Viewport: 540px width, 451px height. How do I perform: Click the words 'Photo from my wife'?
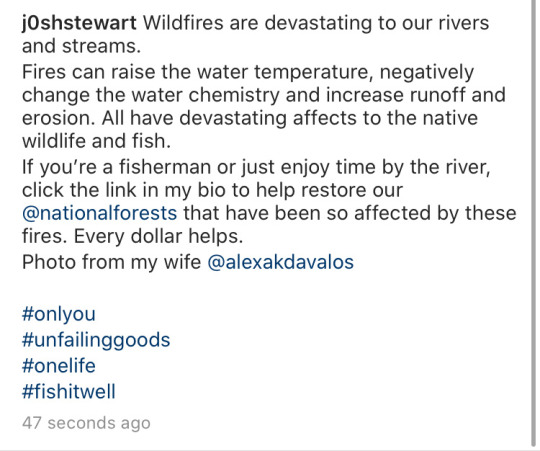point(112,262)
